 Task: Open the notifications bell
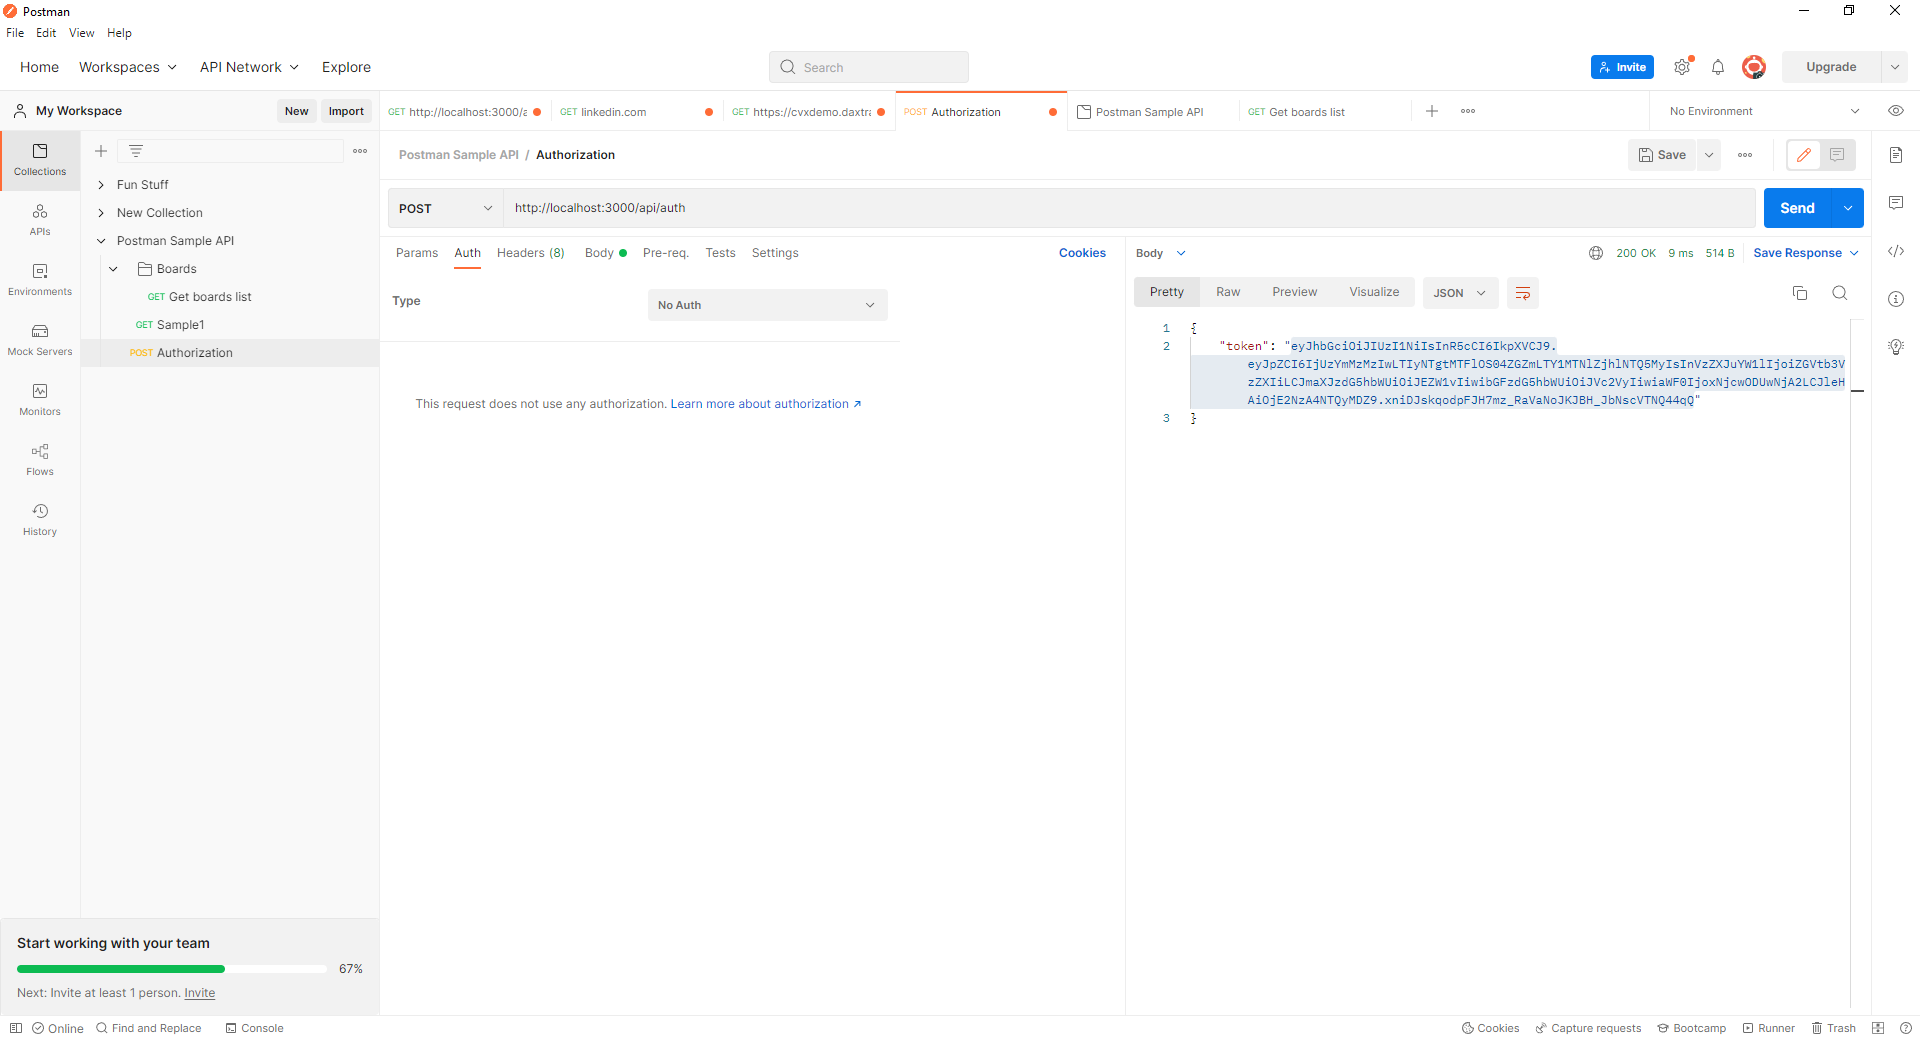[x=1718, y=67]
